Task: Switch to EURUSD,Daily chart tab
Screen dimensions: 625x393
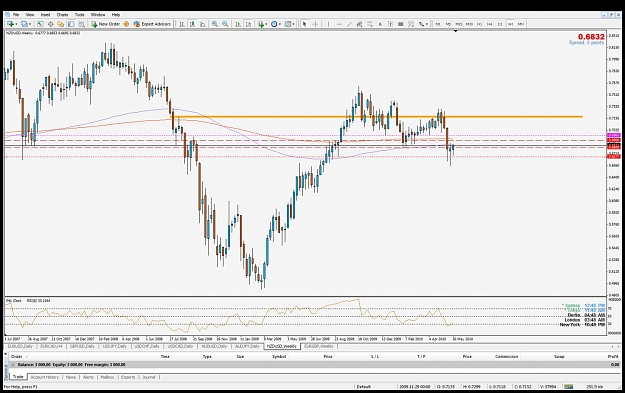Action: tap(20, 346)
